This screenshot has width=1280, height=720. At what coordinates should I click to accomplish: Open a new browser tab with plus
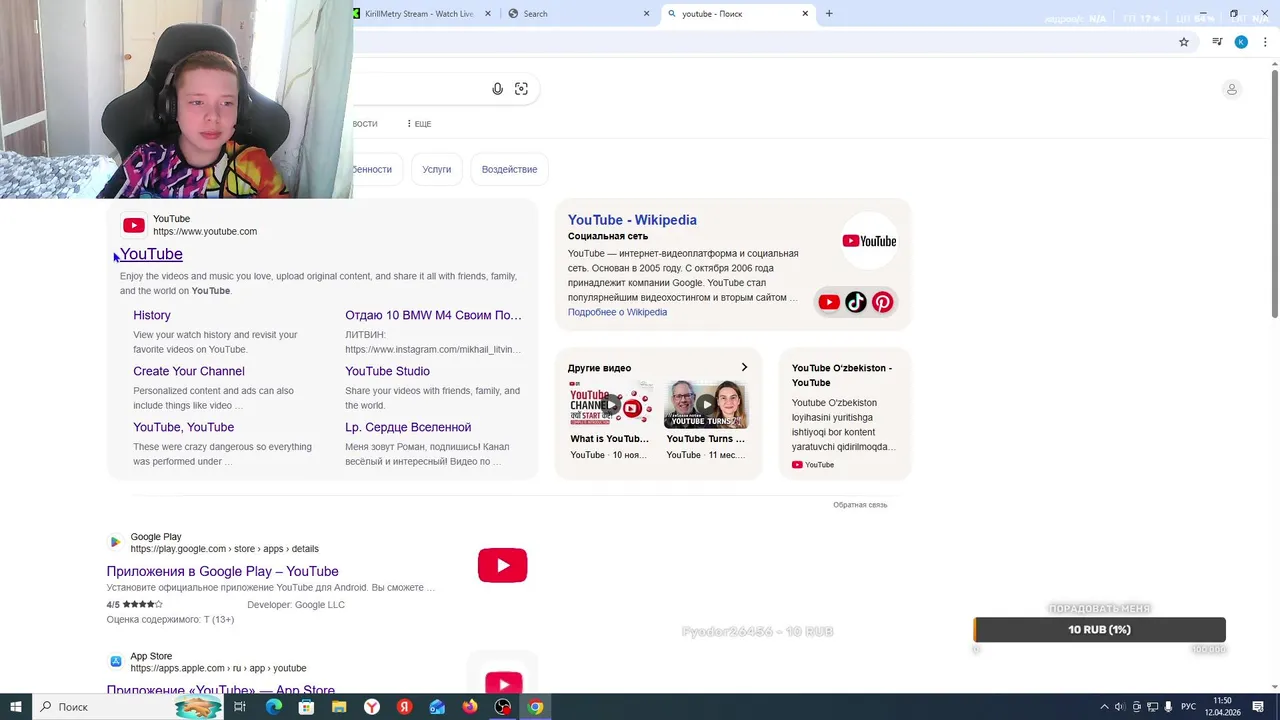coord(829,14)
